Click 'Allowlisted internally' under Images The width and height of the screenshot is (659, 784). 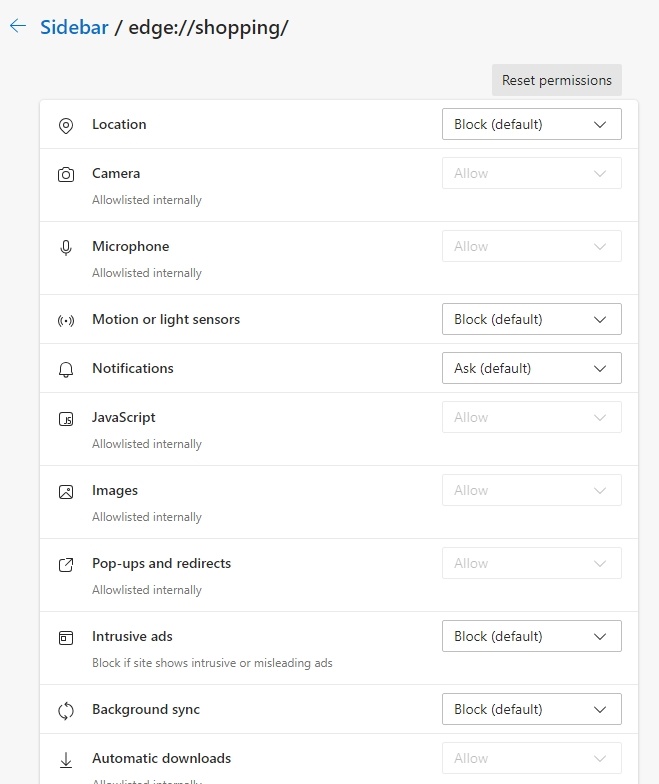tap(147, 517)
